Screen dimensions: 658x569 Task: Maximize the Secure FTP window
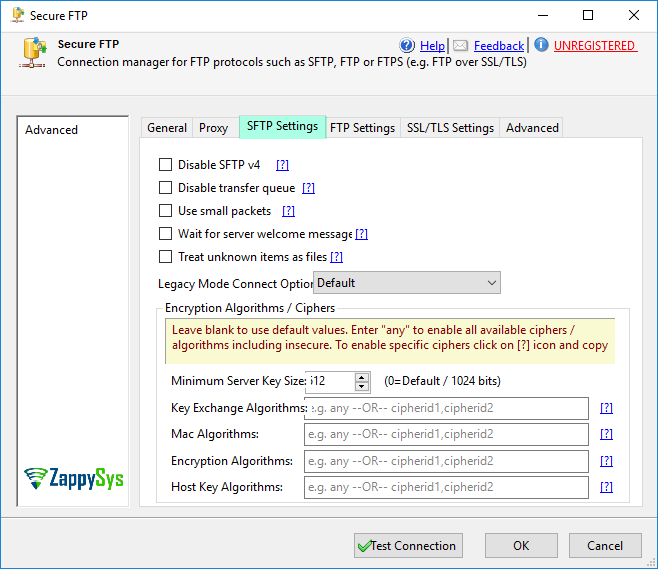[588, 16]
